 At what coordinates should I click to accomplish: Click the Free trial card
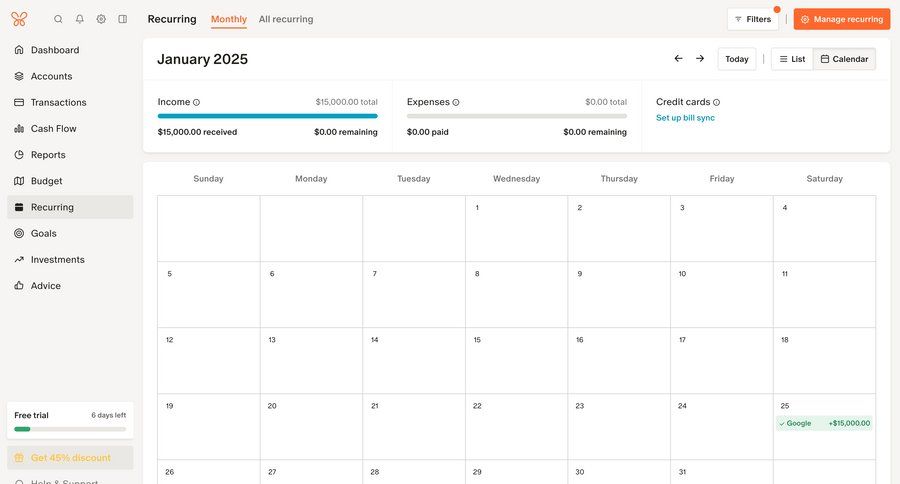70,420
